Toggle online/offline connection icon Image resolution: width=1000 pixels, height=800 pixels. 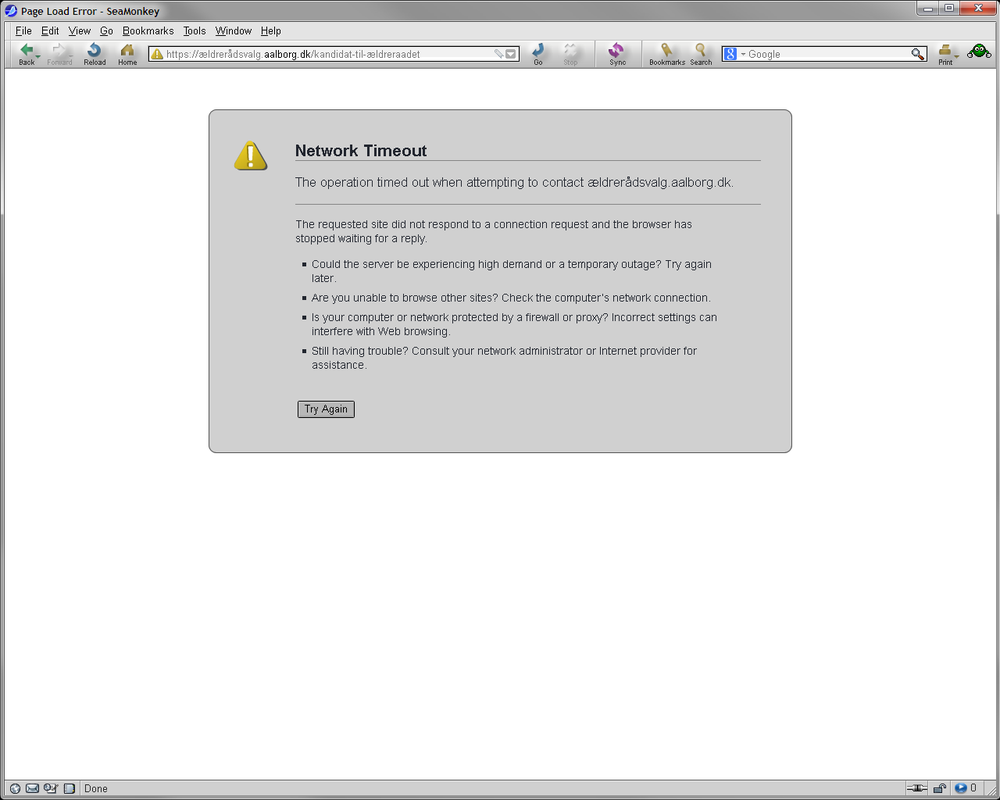(x=917, y=789)
